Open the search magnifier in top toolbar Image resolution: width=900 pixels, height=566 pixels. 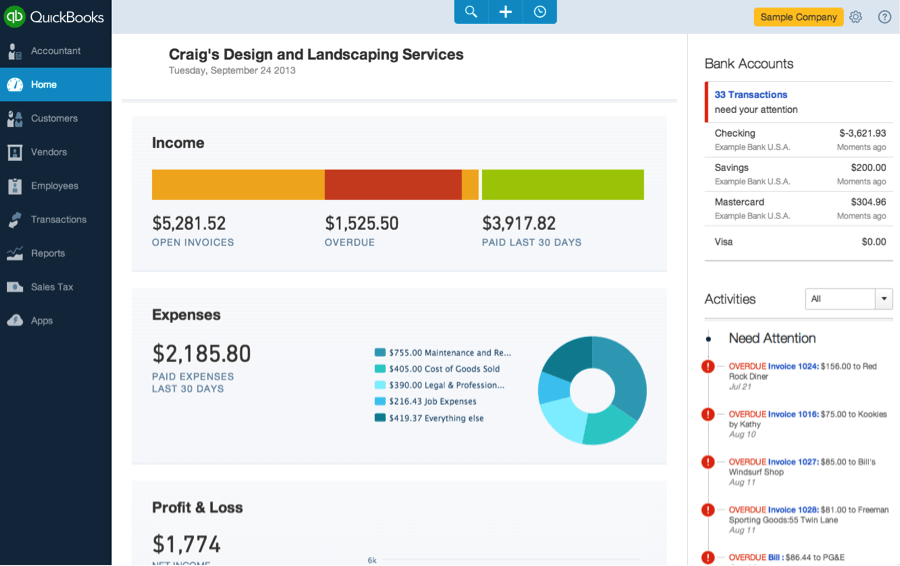coord(471,11)
